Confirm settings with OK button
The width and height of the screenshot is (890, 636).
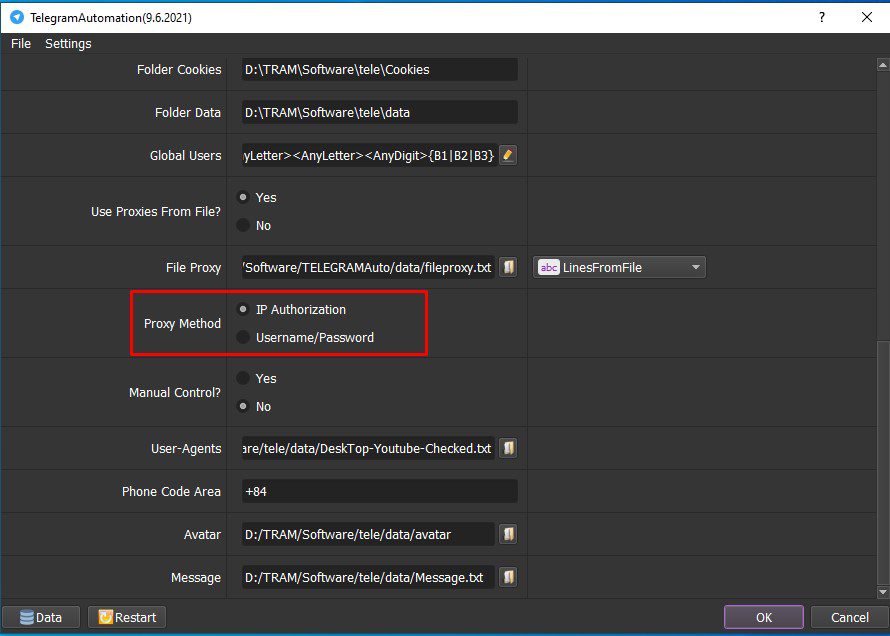[x=764, y=617]
